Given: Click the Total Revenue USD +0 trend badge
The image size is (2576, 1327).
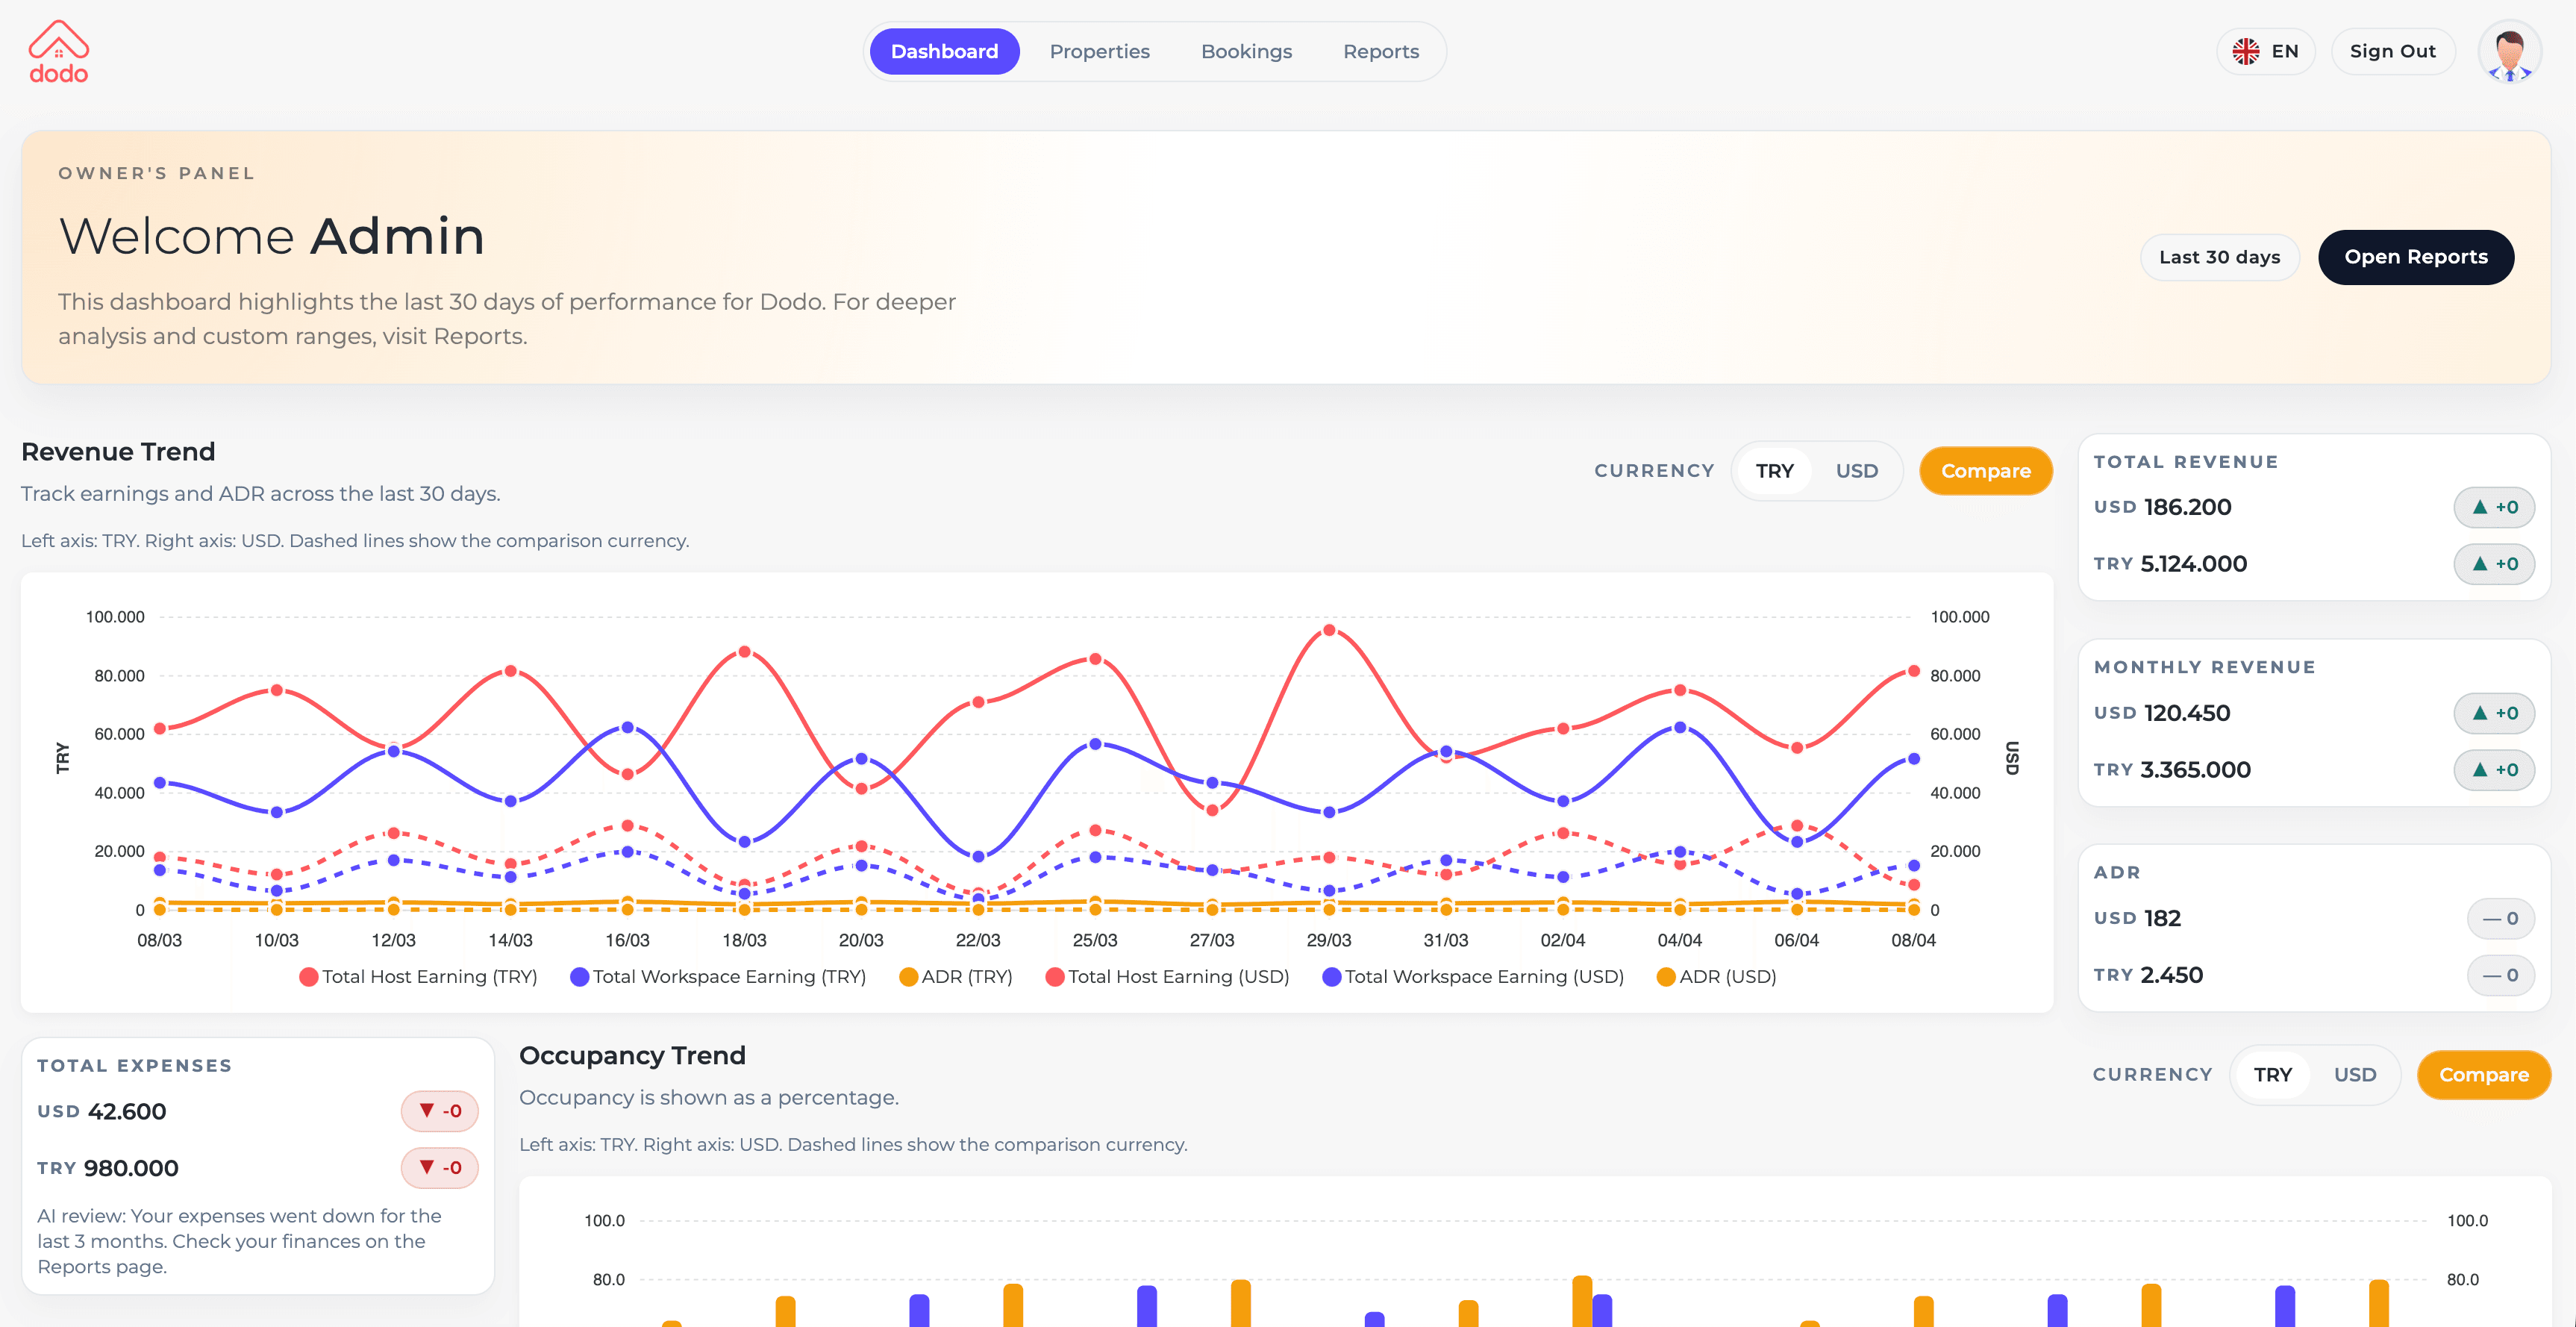Looking at the screenshot, I should (2494, 507).
